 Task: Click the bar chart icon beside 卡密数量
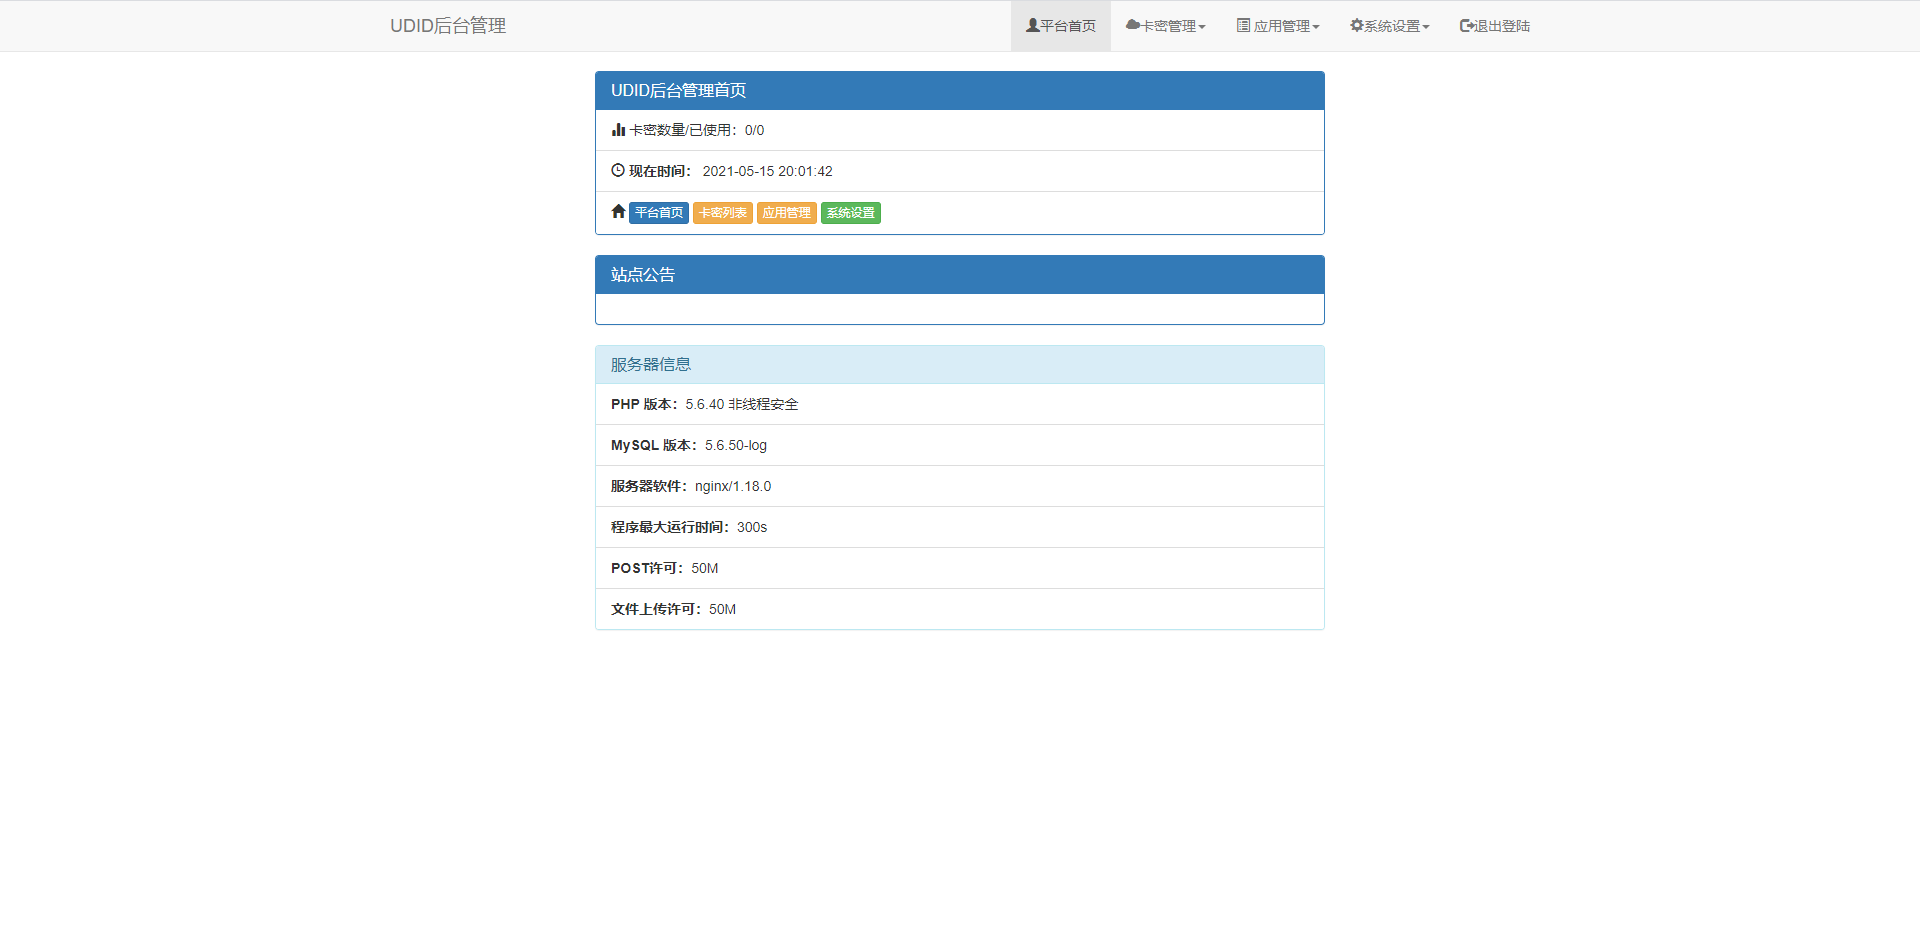pyautogui.click(x=618, y=130)
